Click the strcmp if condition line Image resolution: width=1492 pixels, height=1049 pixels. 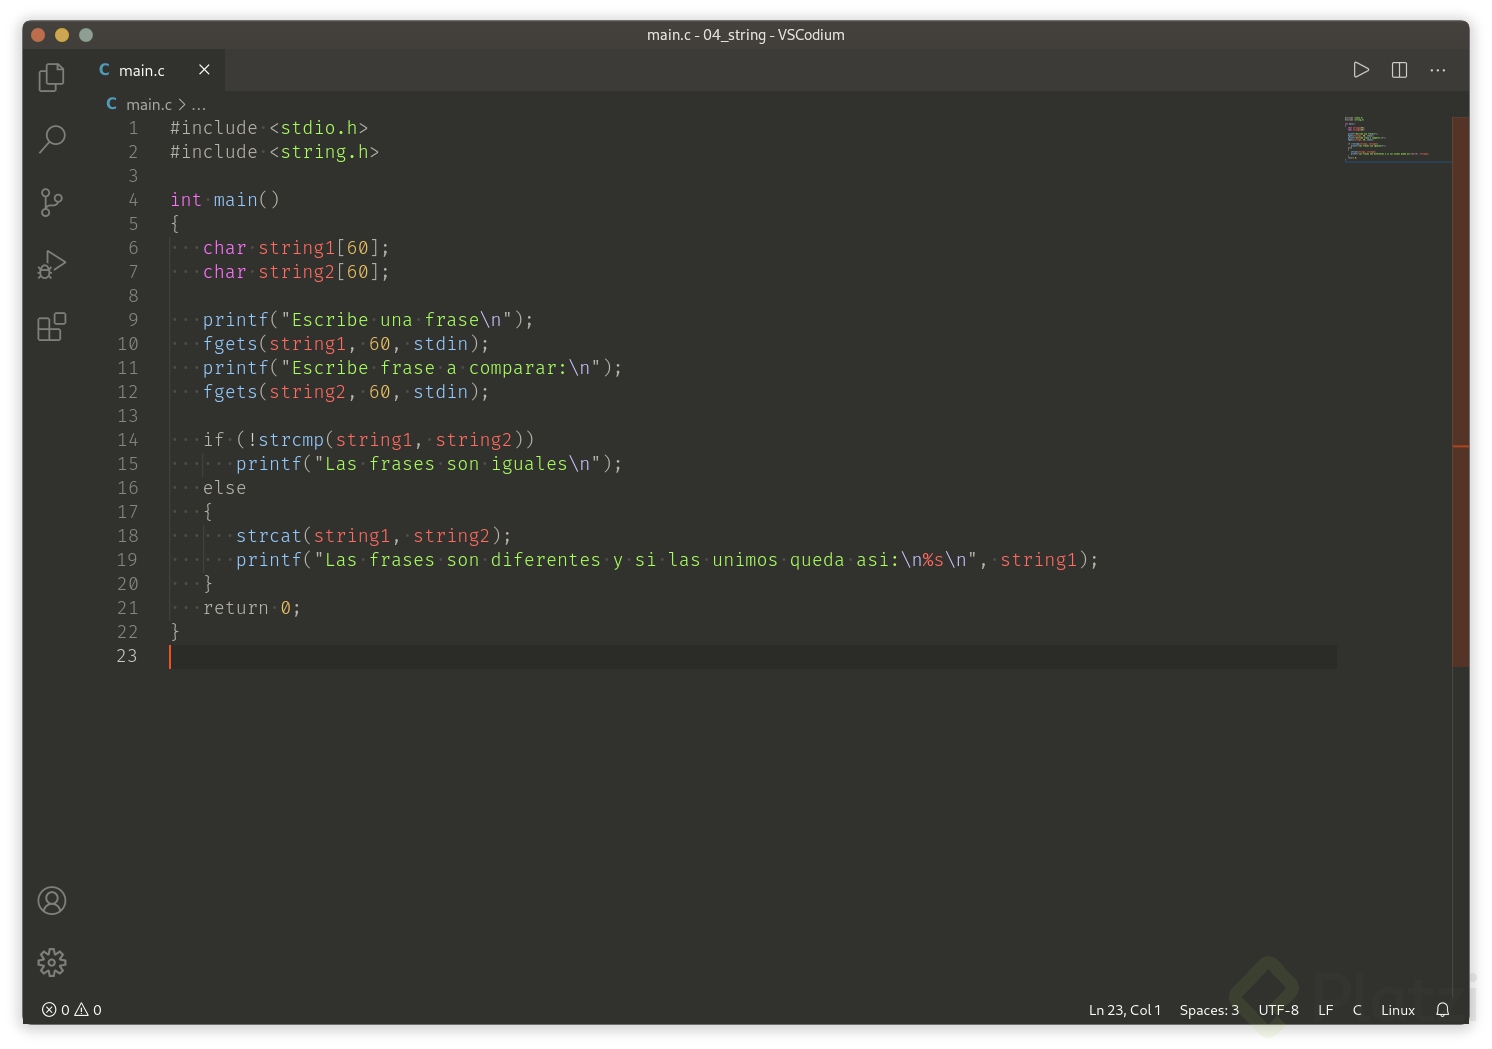369,440
